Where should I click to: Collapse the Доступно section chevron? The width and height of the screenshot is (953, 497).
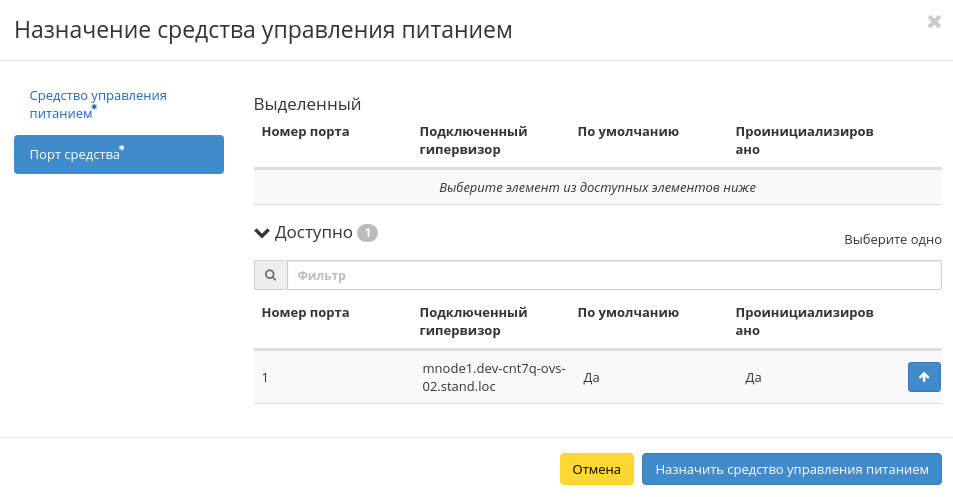pos(262,233)
